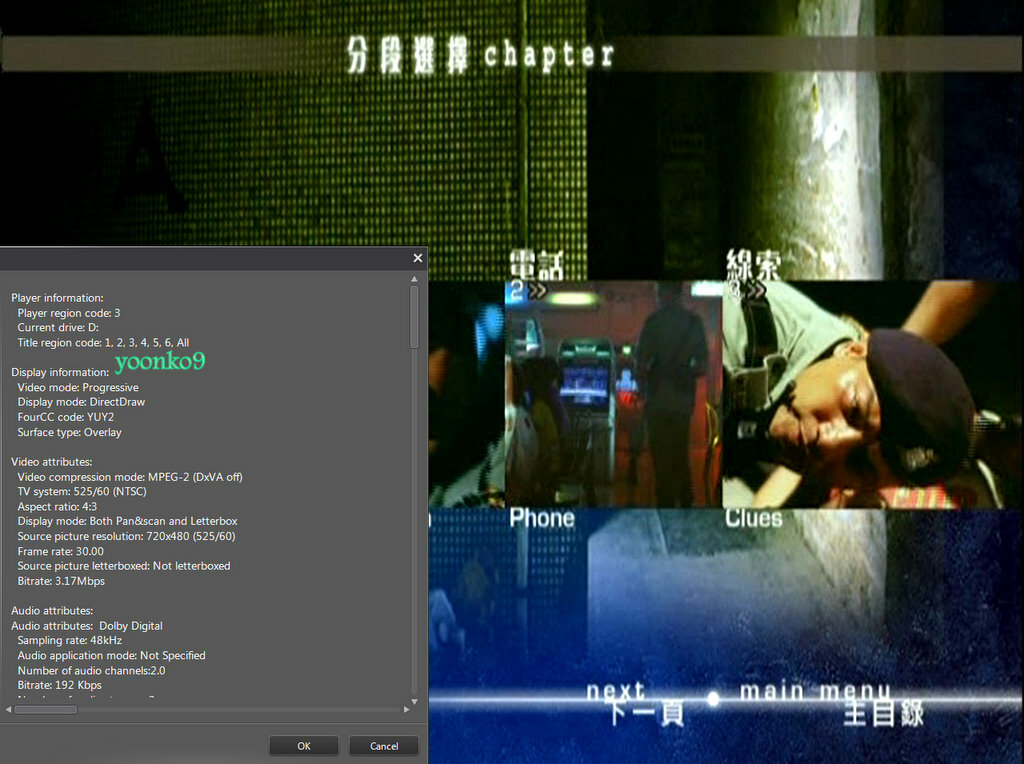The height and width of the screenshot is (764, 1024).
Task: Click 'Audio attributes: Dolby Digital' line
Action: [87, 626]
